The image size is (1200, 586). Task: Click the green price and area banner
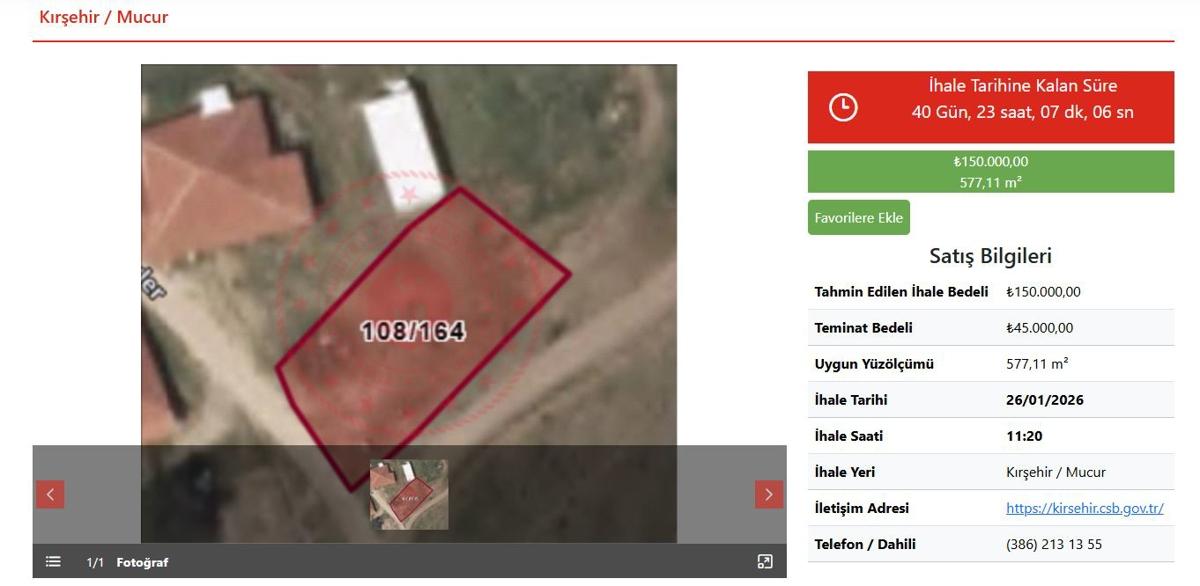tap(991, 171)
